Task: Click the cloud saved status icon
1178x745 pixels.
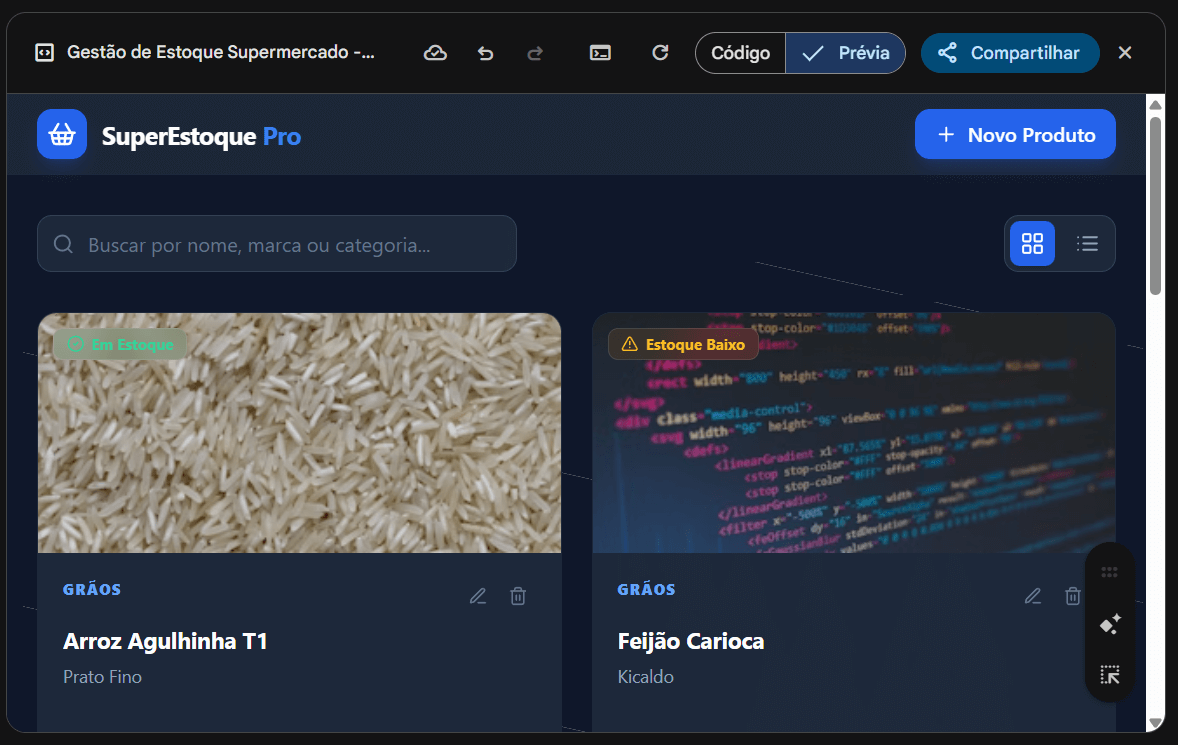Action: [x=435, y=53]
